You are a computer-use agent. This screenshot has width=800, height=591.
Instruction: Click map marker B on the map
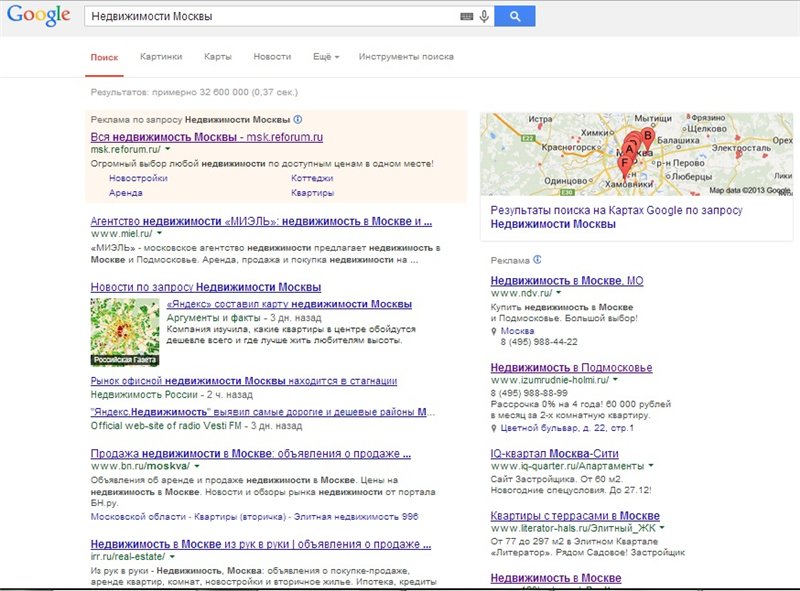(647, 137)
